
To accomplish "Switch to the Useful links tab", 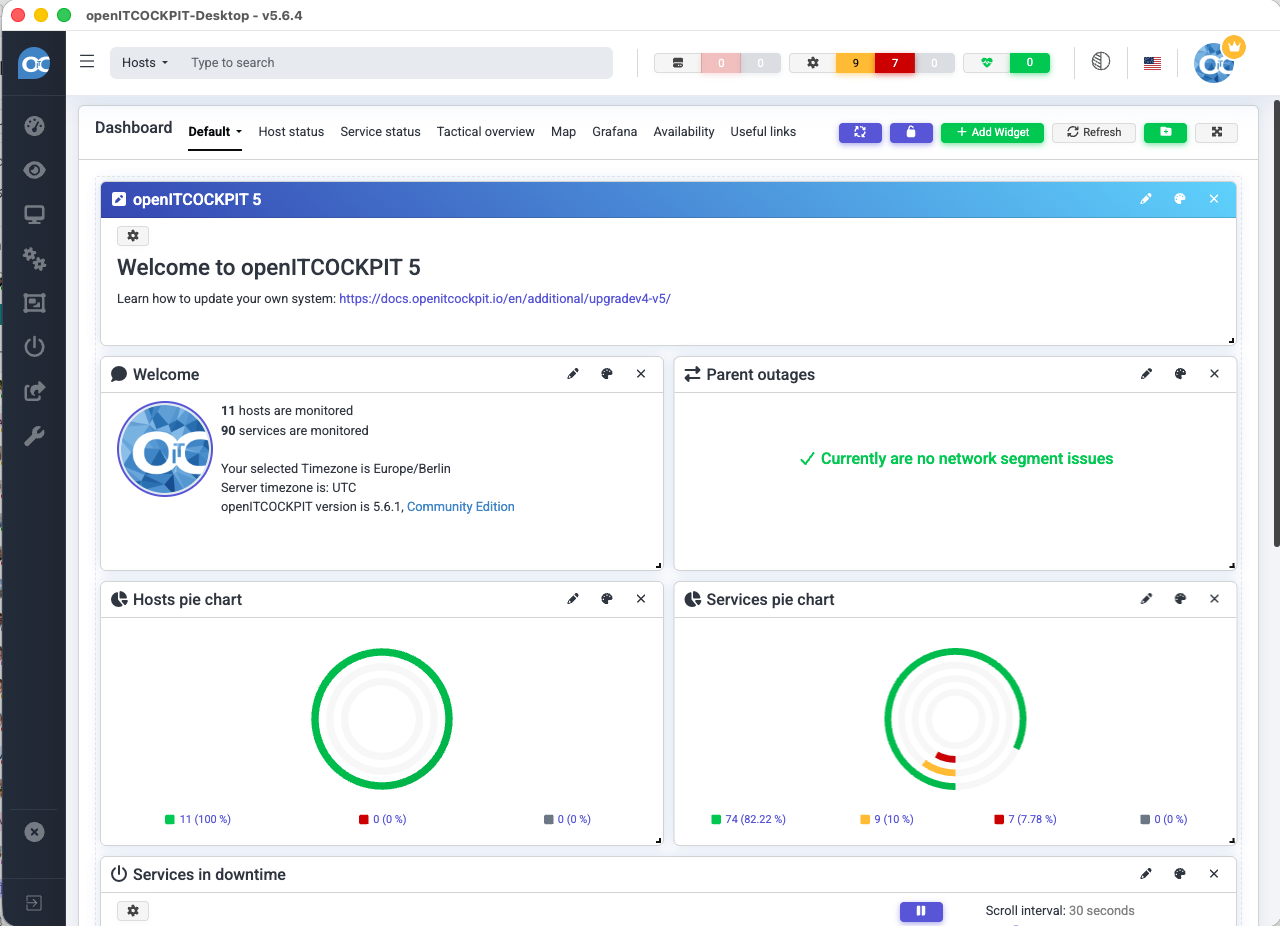I will 763,132.
